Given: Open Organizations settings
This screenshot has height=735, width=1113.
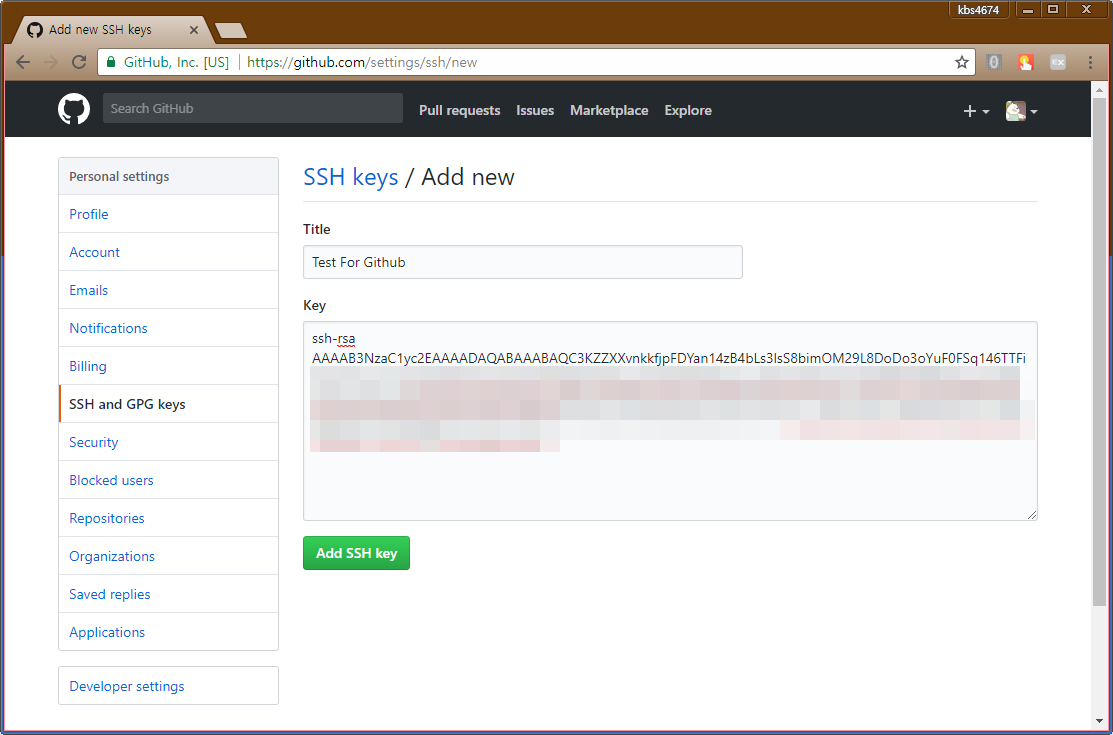Looking at the screenshot, I should pyautogui.click(x=168, y=556).
